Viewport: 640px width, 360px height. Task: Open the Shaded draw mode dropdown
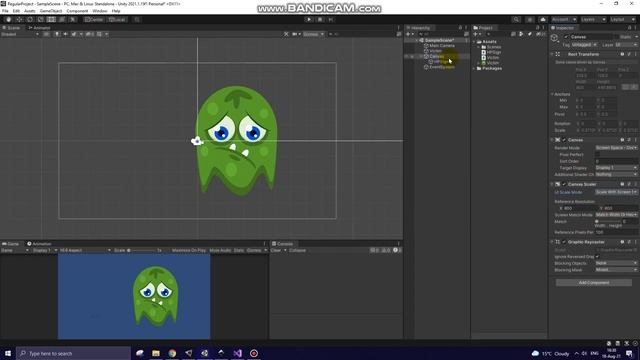20,34
